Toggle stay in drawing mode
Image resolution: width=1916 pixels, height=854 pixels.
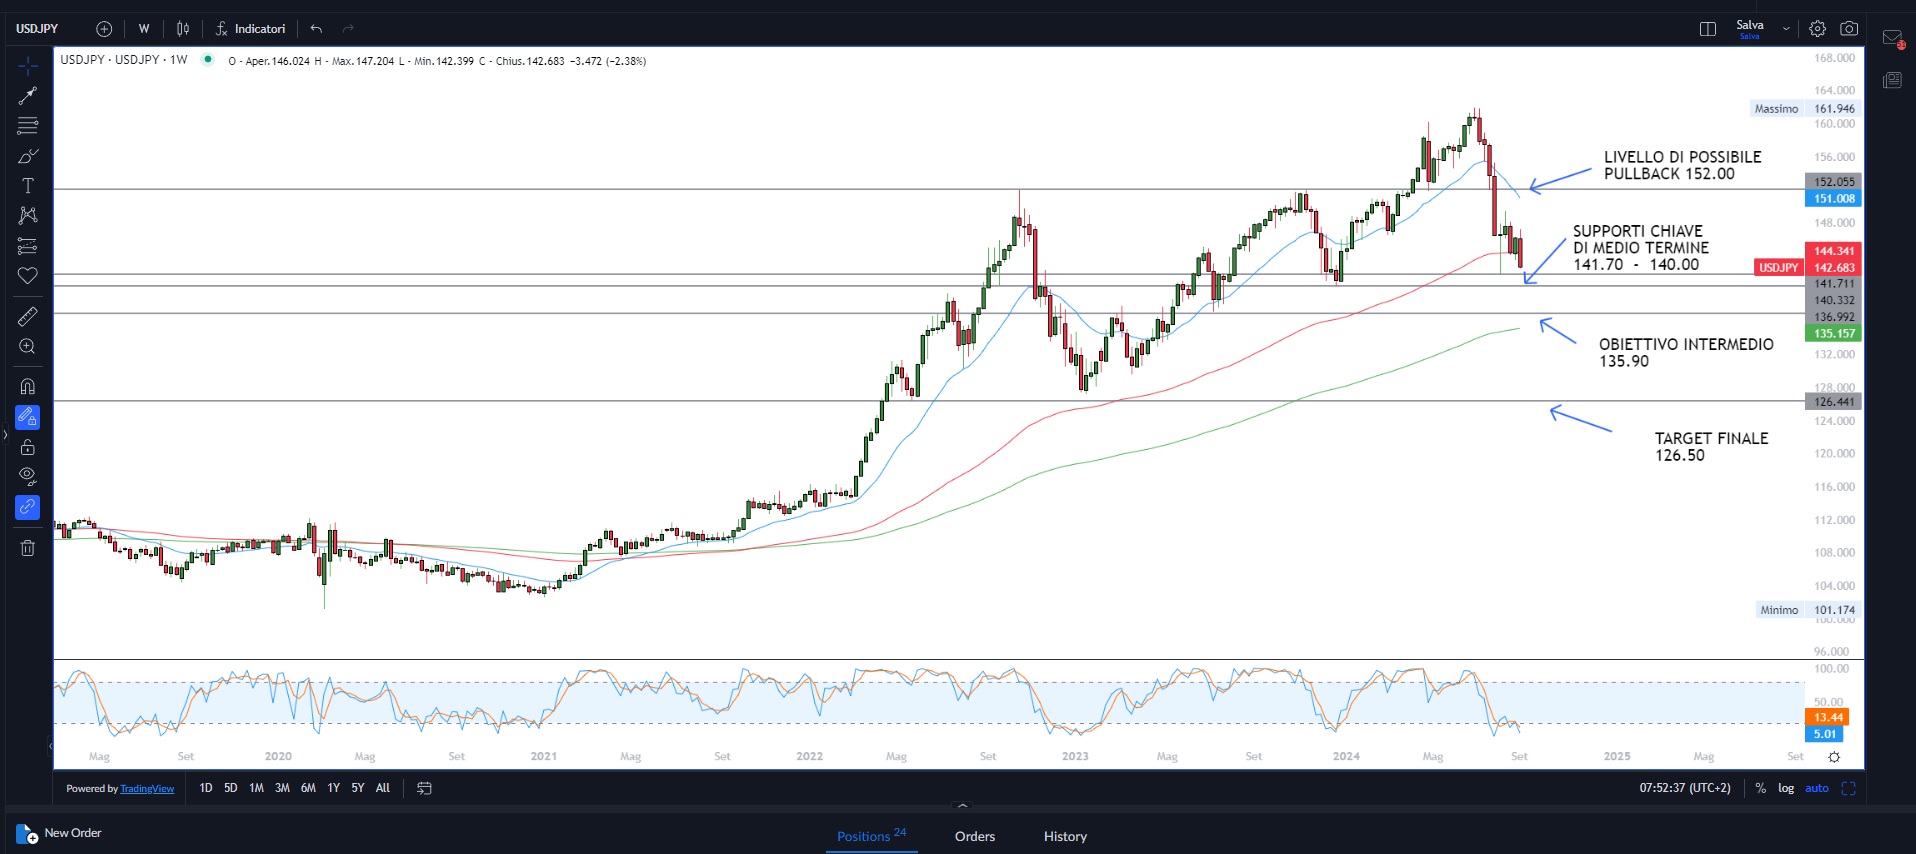pyautogui.click(x=28, y=417)
